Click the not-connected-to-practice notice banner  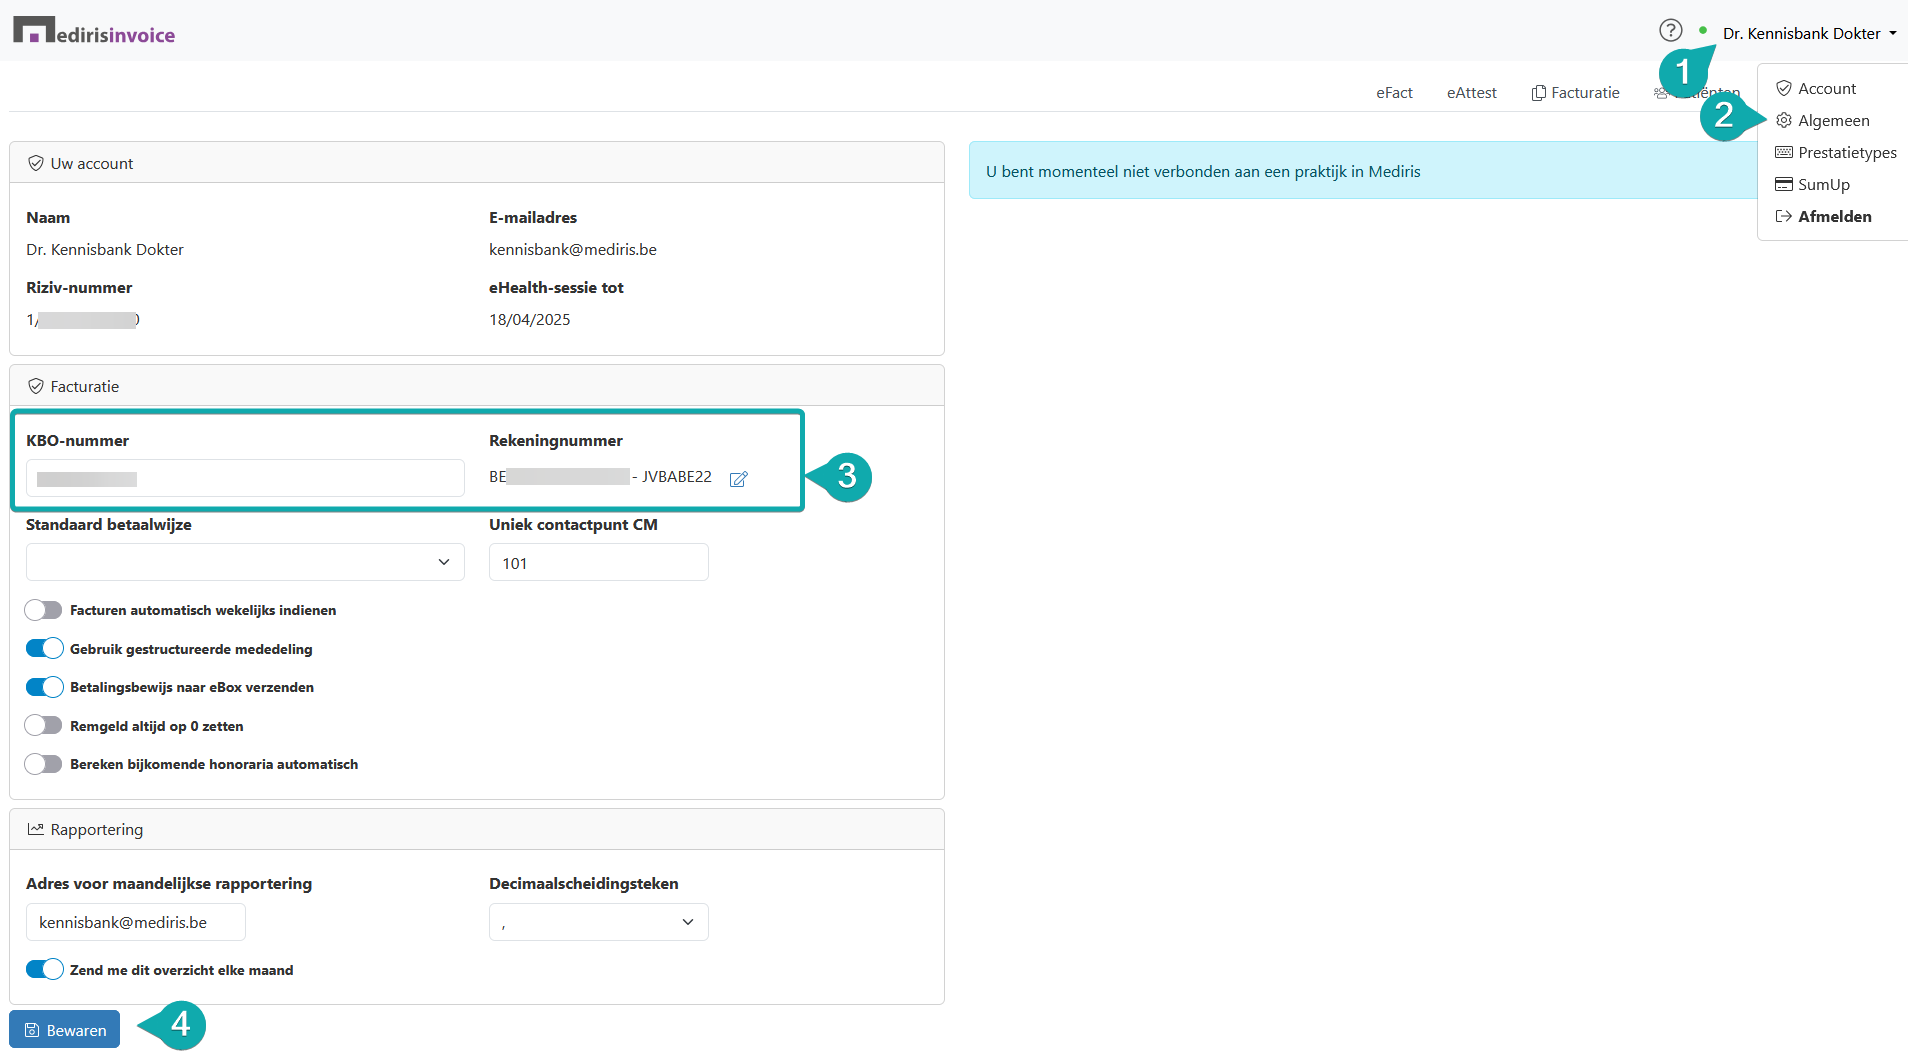1364,171
